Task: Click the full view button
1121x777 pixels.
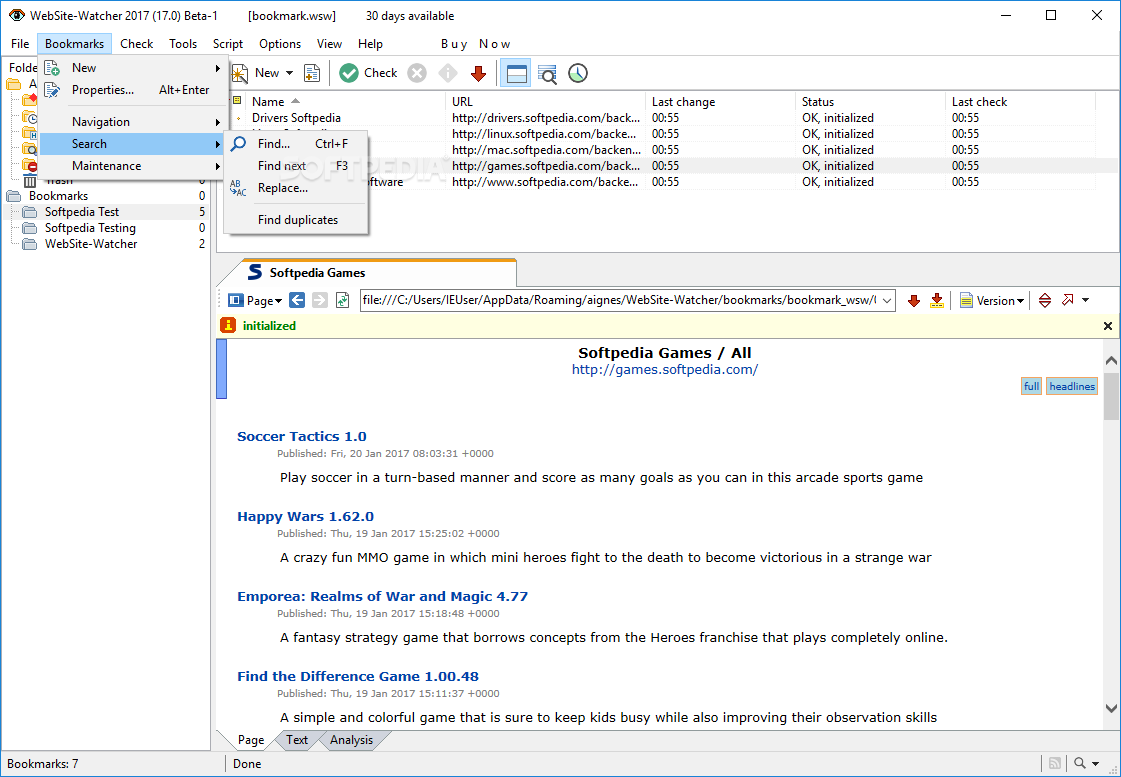Action: tap(1031, 387)
